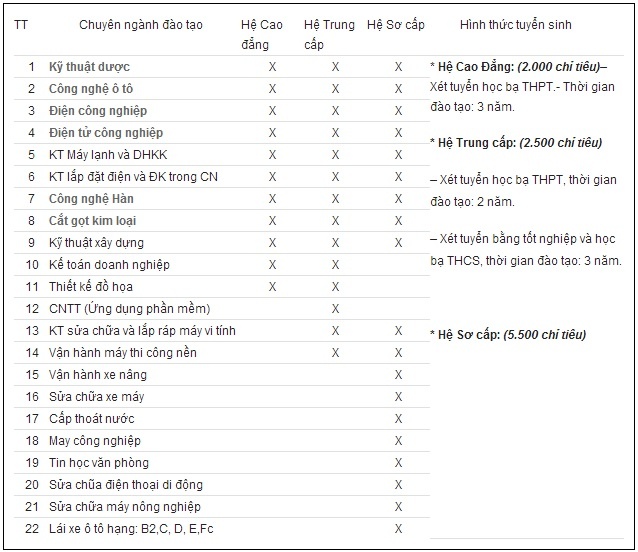This screenshot has width=638, height=552.
Task: Click the X mark in the CNTT row
Action: point(335,309)
